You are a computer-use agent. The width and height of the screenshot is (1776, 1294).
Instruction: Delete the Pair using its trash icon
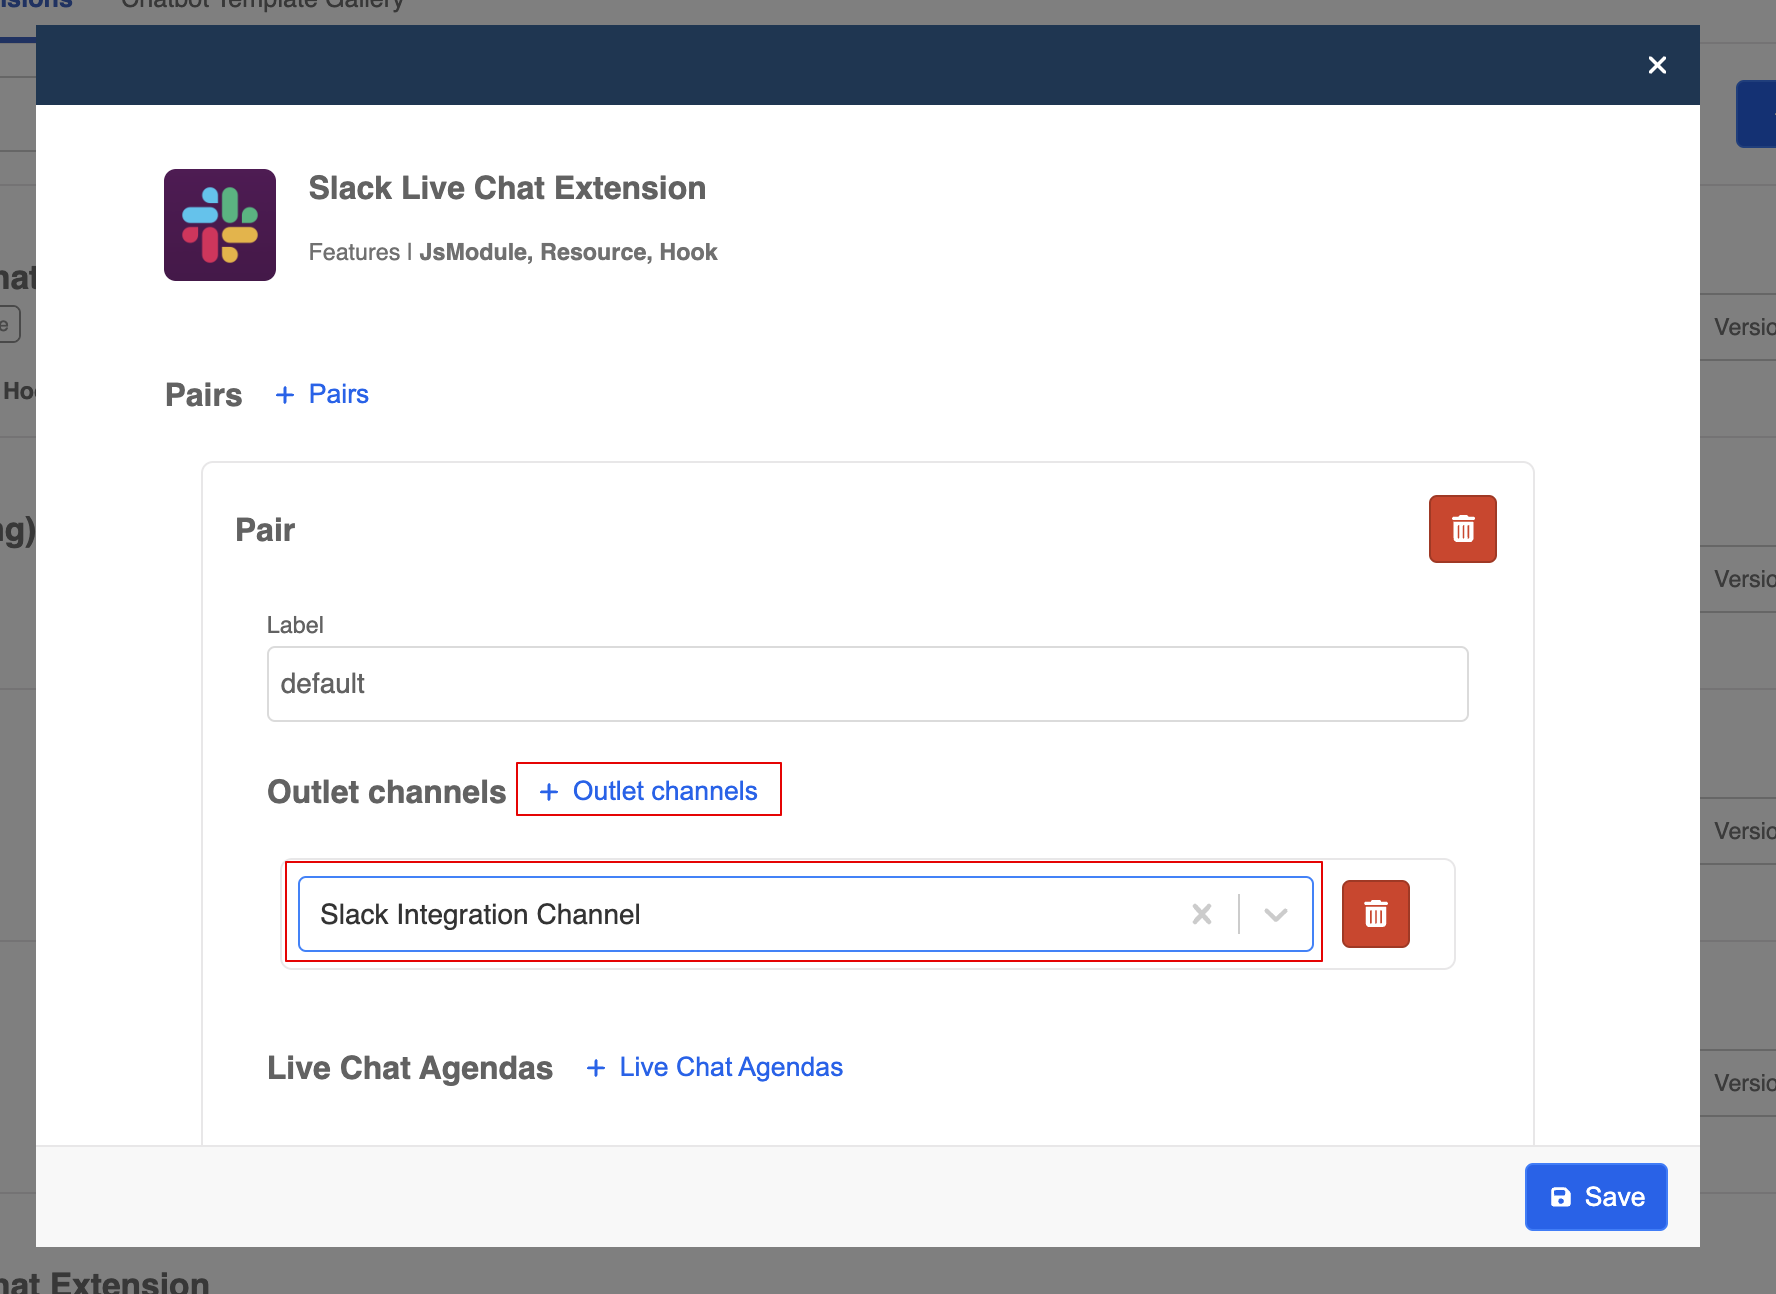[x=1462, y=529]
